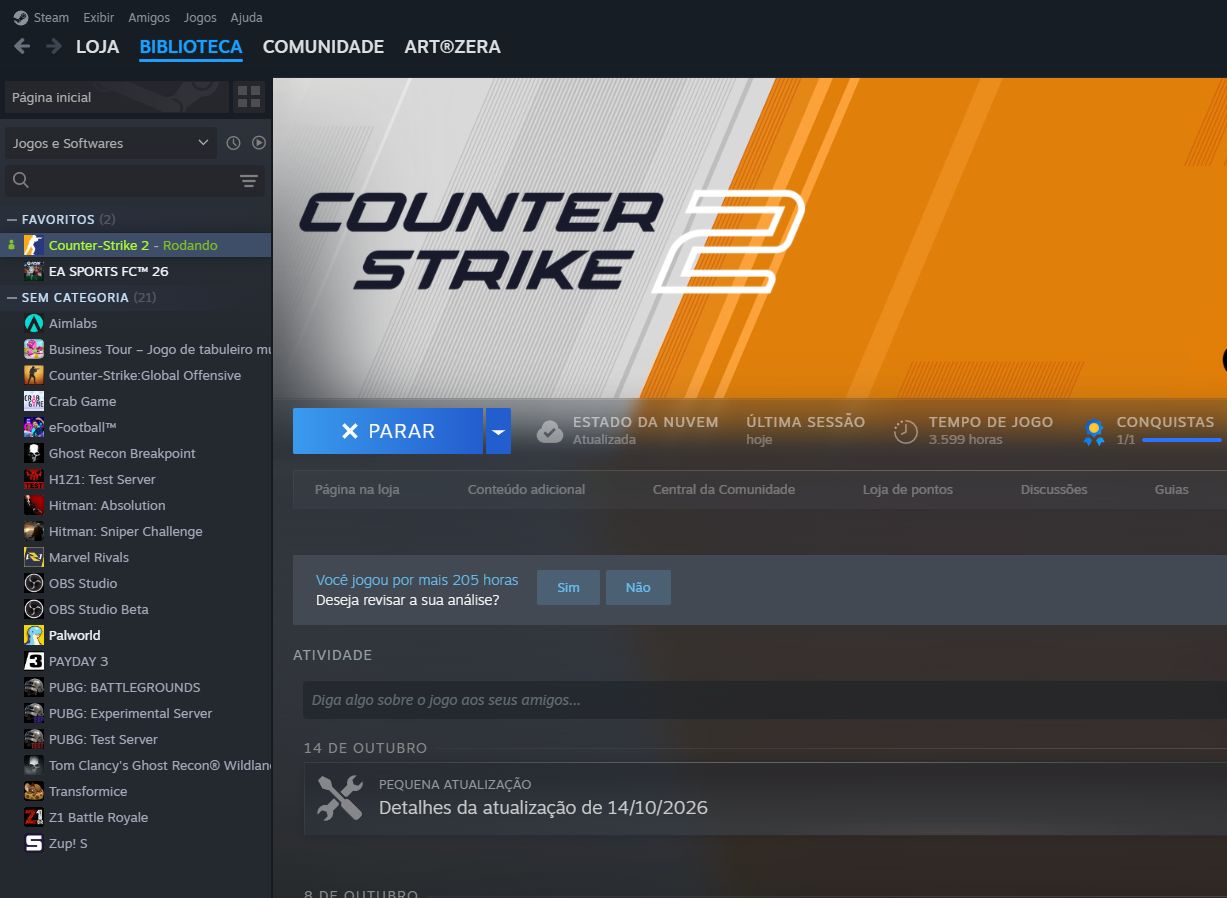Open Guias link
This screenshot has height=898, width=1227.
(x=1172, y=489)
